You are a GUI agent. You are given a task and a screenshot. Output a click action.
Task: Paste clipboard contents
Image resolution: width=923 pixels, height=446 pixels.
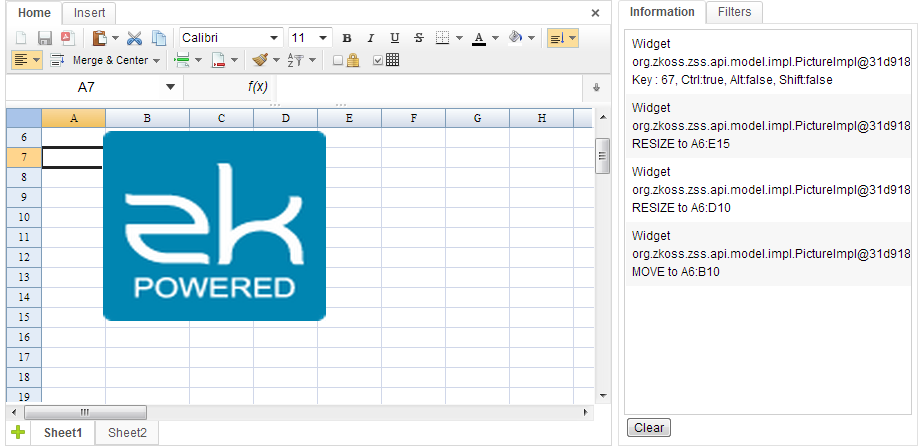point(100,38)
